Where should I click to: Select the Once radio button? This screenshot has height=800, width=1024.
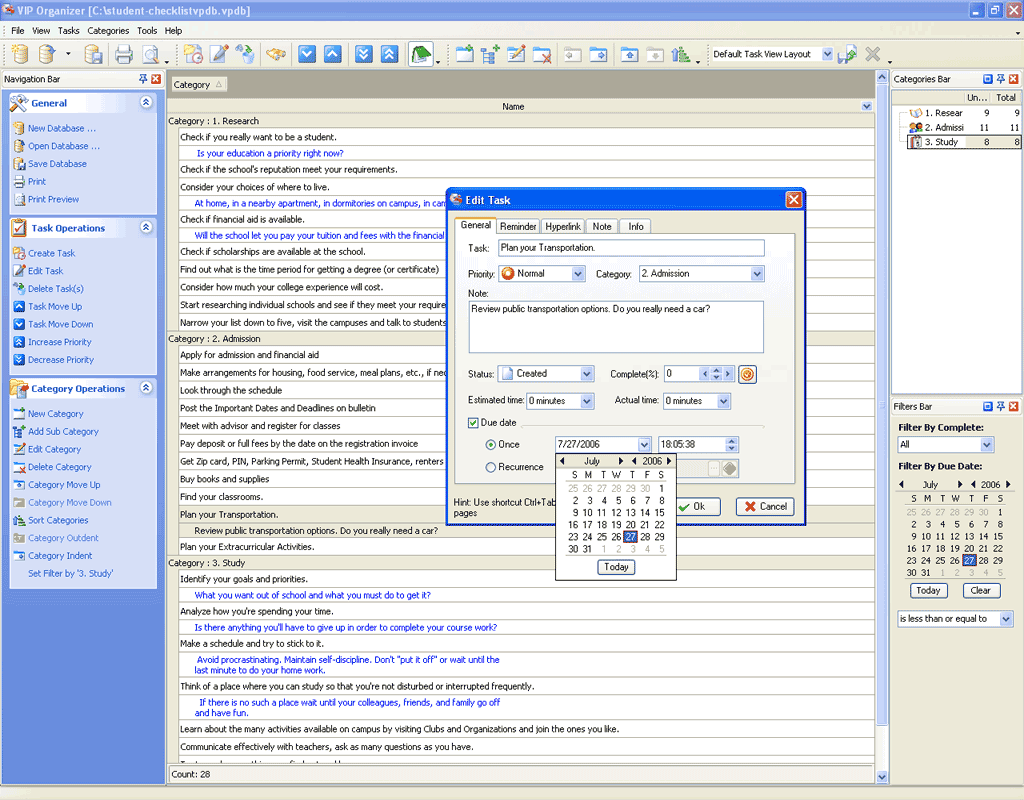click(x=490, y=444)
